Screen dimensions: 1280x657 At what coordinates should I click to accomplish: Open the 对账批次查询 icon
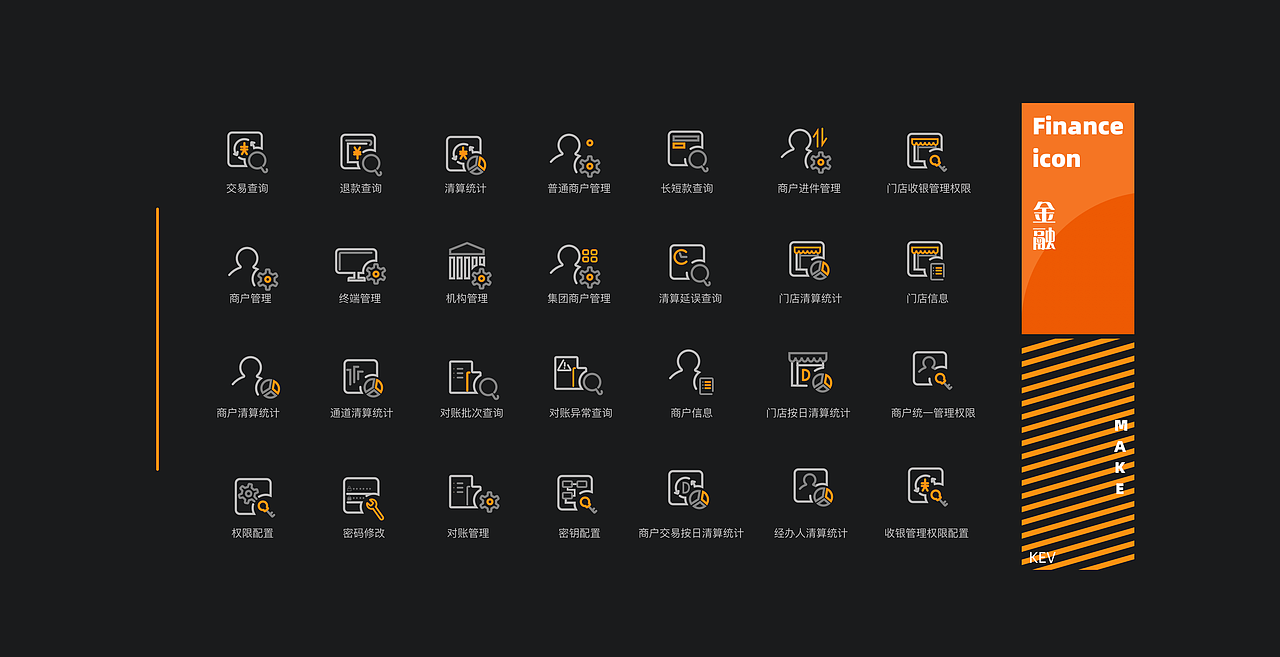(473, 379)
